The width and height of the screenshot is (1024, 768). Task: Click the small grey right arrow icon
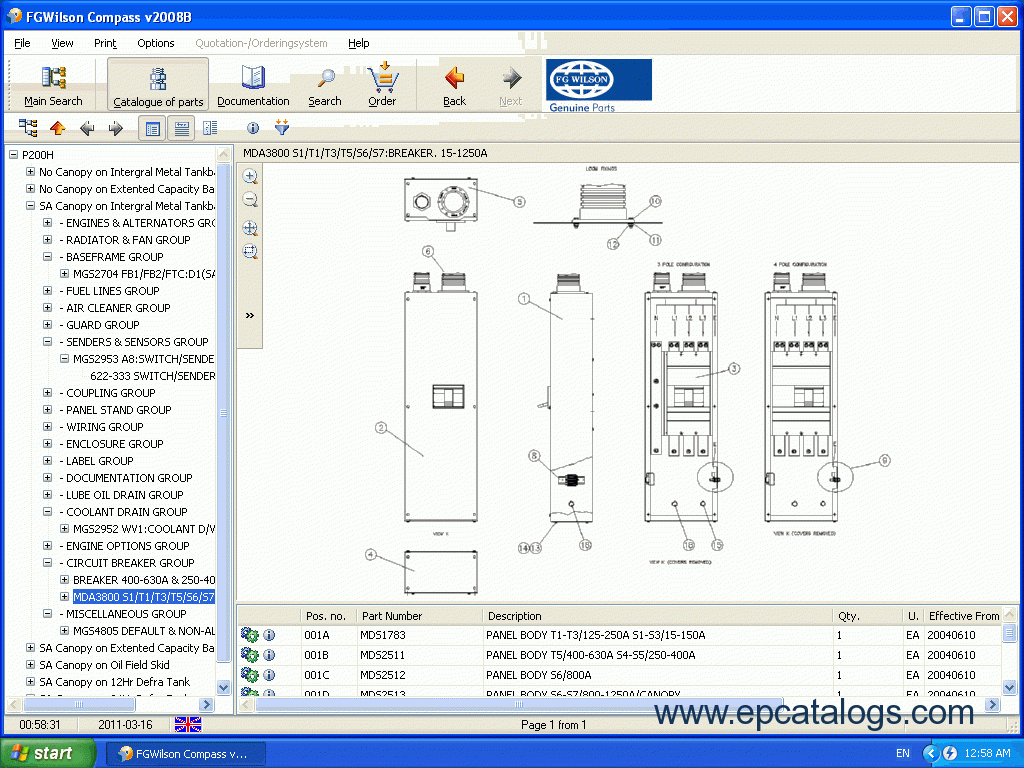(x=116, y=128)
